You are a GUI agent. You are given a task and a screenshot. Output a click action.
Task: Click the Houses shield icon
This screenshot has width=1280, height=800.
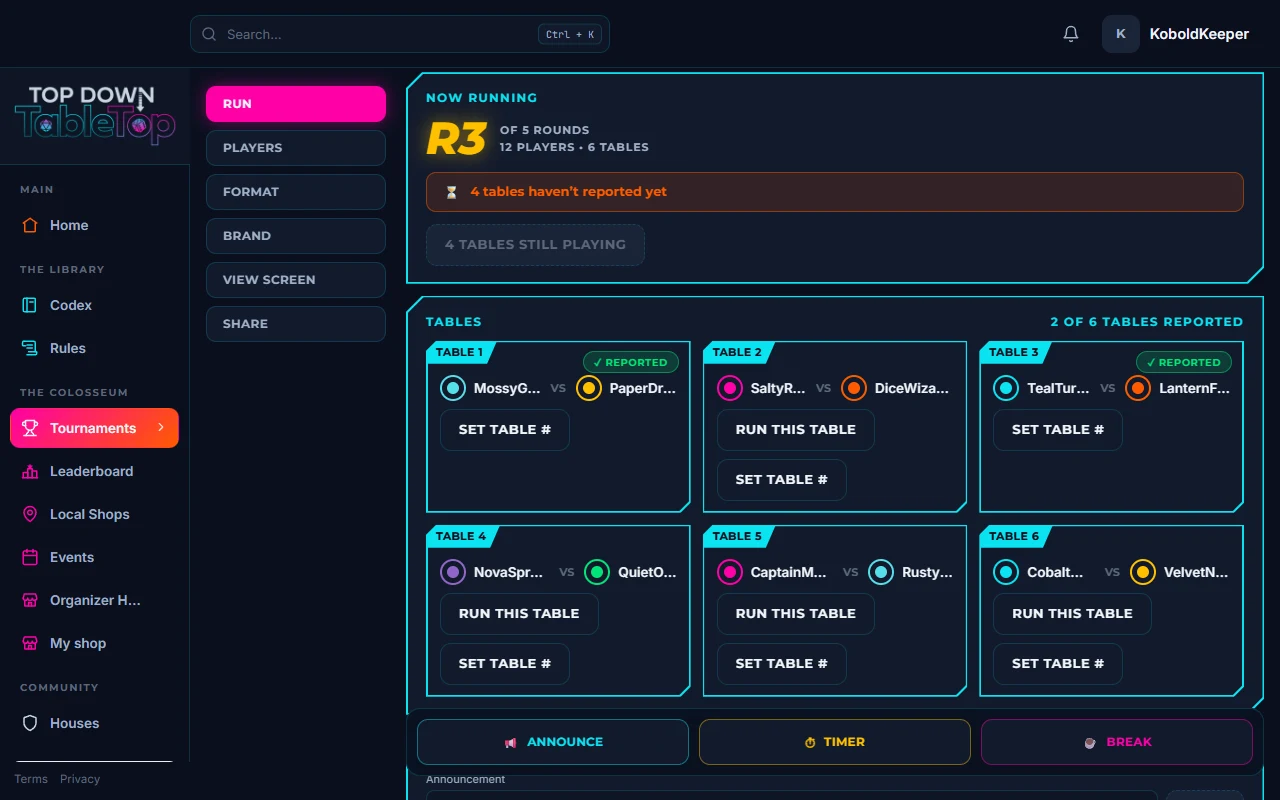pos(30,723)
